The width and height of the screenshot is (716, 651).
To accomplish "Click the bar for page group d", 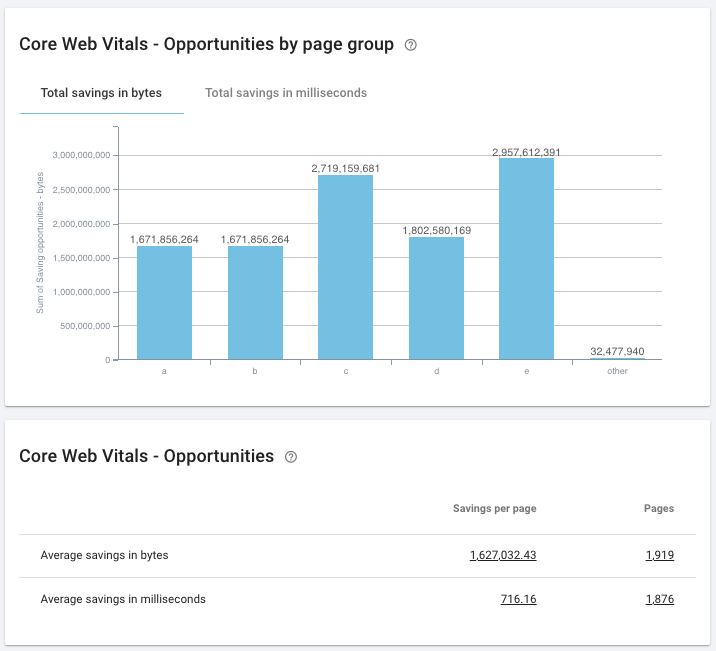I will [436, 298].
